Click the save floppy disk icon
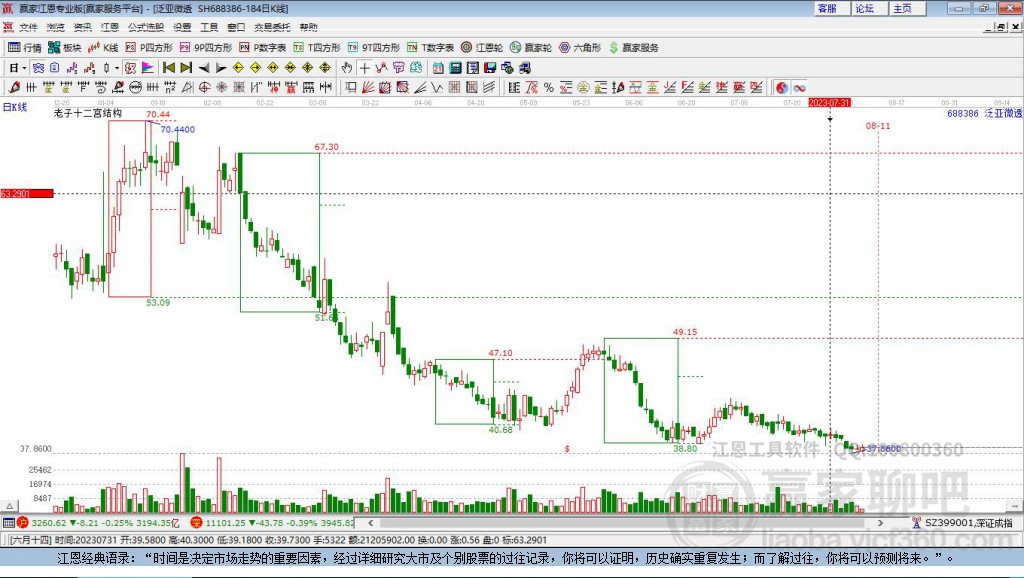 pos(490,68)
